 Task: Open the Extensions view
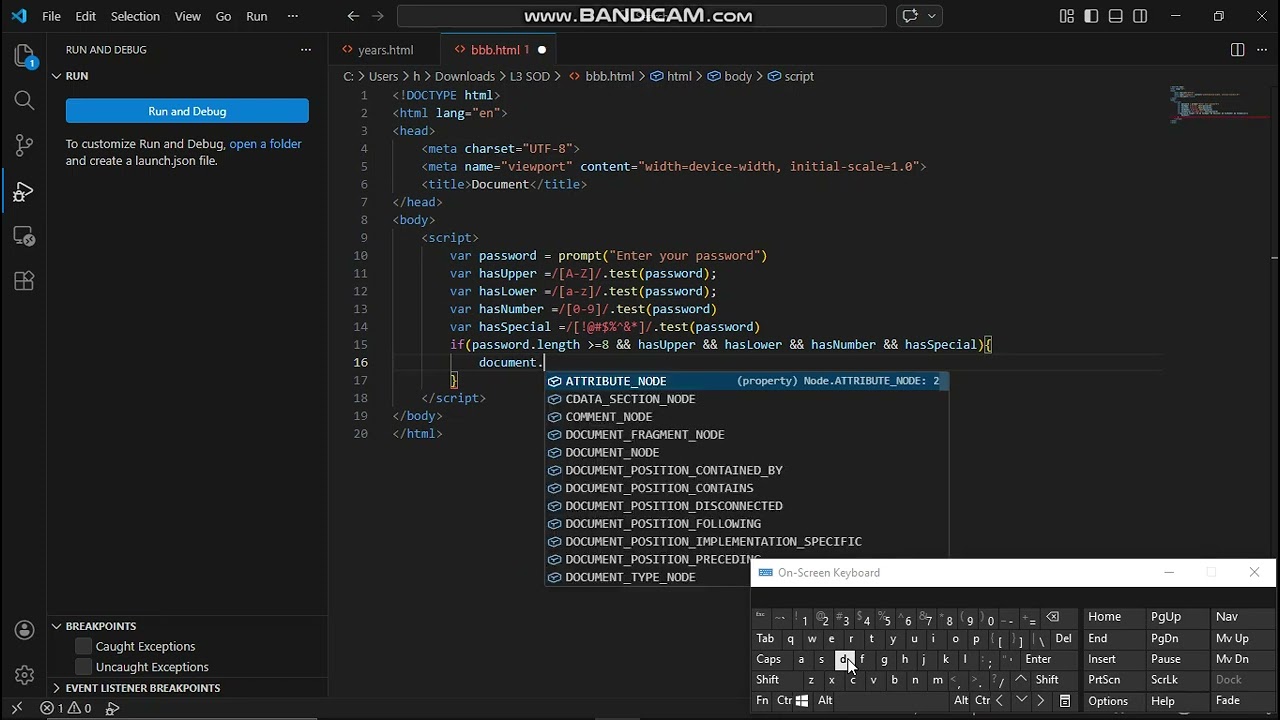(x=24, y=281)
